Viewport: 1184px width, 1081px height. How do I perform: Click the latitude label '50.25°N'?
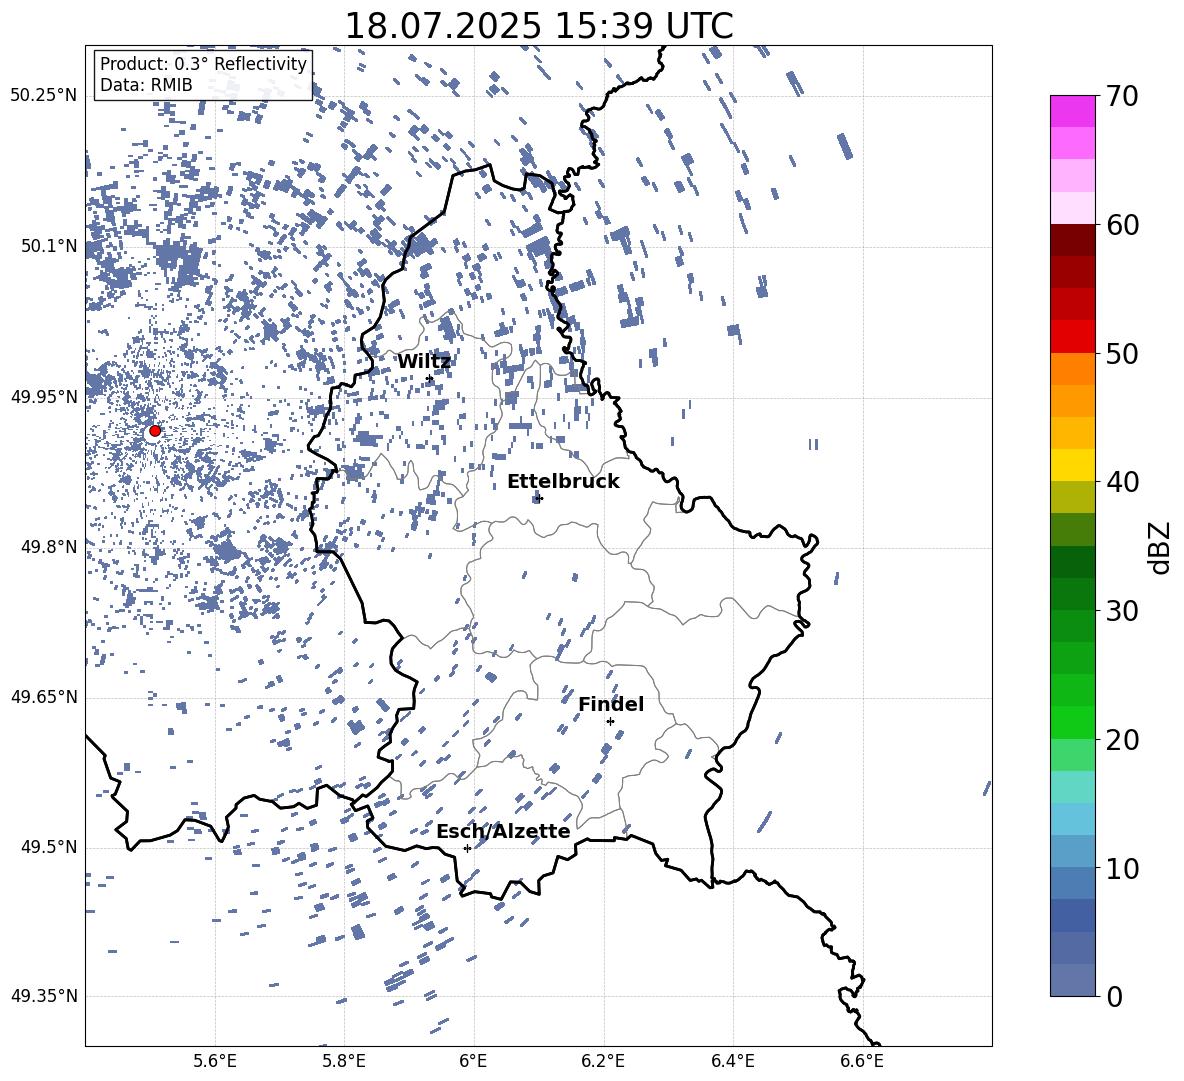tap(44, 96)
